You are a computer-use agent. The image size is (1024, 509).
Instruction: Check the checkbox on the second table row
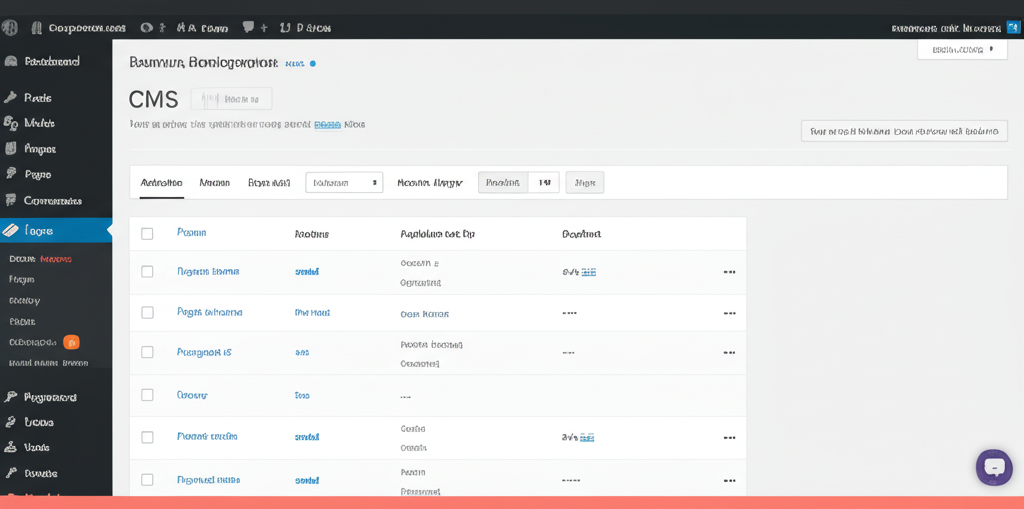click(x=147, y=312)
